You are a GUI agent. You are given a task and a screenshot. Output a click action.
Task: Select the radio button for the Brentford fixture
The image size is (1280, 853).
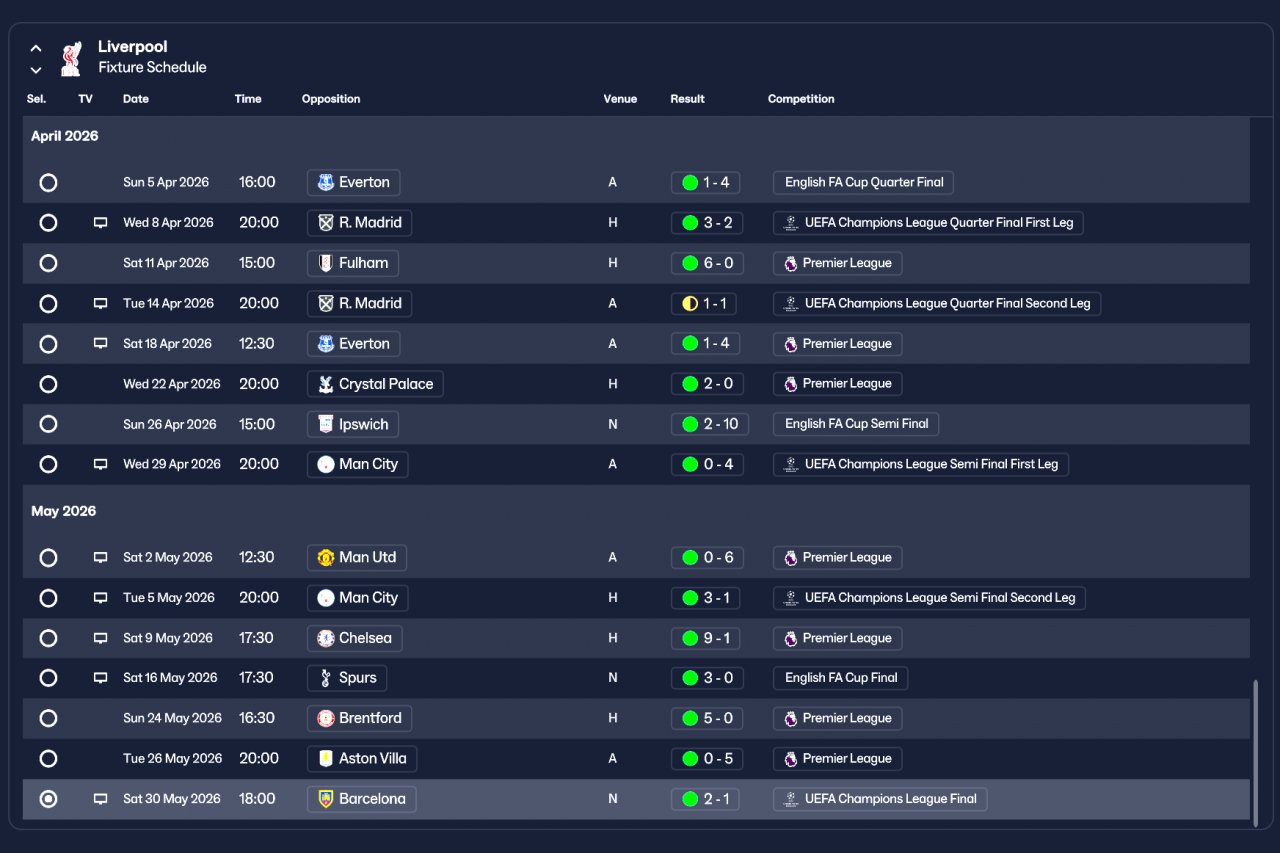coord(48,718)
